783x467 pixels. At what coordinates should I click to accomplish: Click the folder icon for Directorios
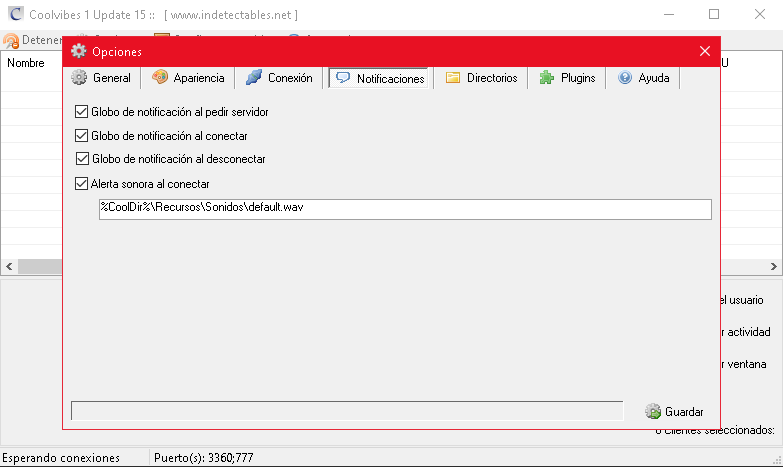point(453,78)
